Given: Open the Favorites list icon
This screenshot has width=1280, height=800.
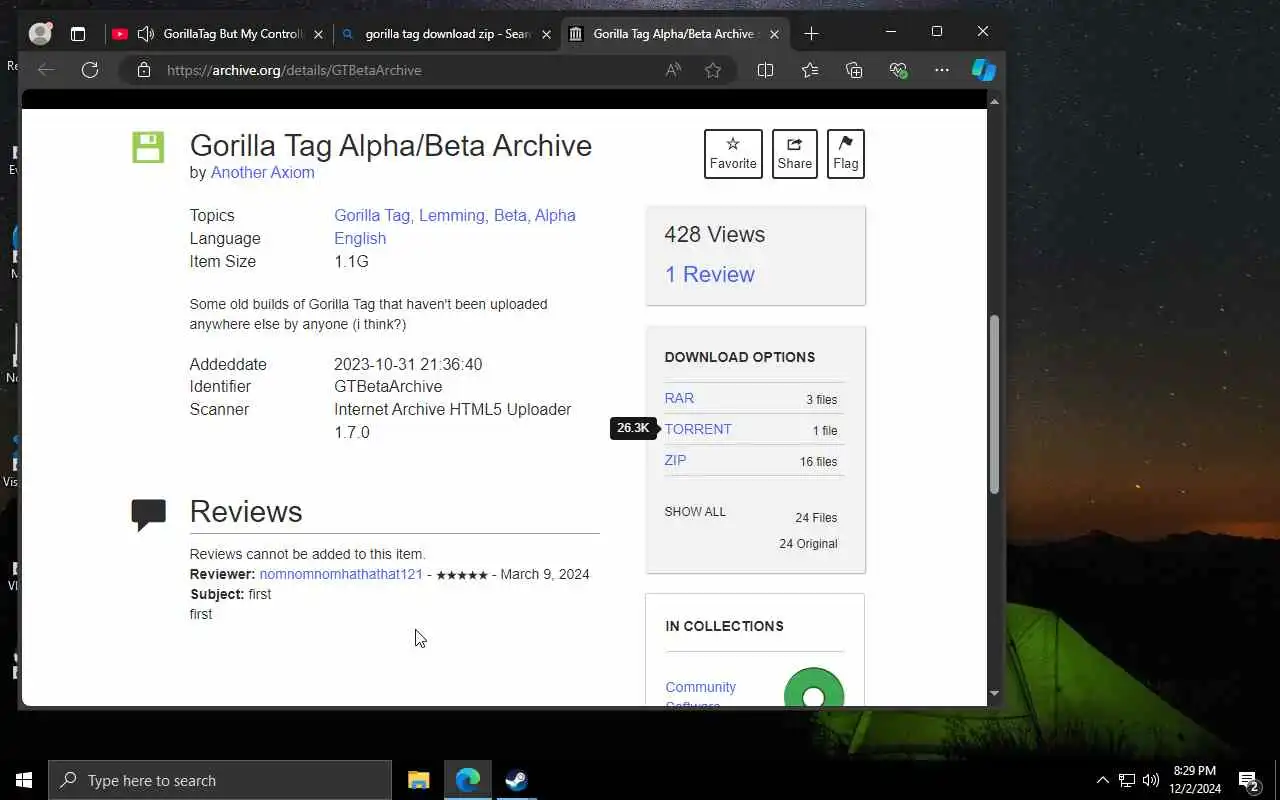Looking at the screenshot, I should coord(810,70).
